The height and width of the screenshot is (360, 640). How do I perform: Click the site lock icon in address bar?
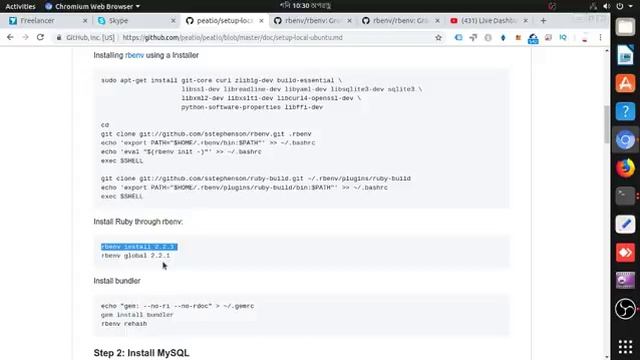59,38
